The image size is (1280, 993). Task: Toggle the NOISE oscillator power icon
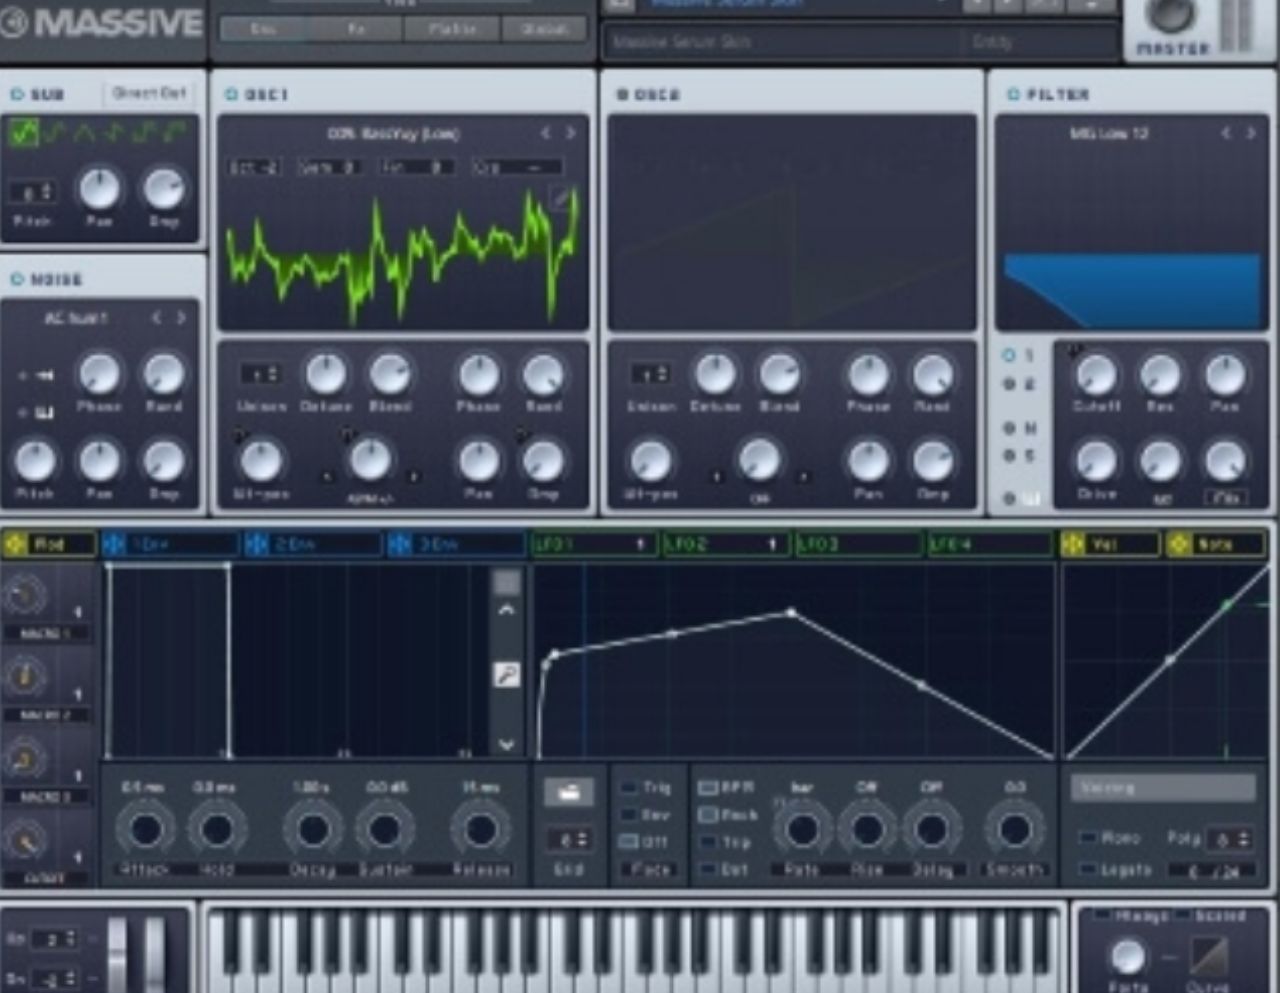(17, 279)
